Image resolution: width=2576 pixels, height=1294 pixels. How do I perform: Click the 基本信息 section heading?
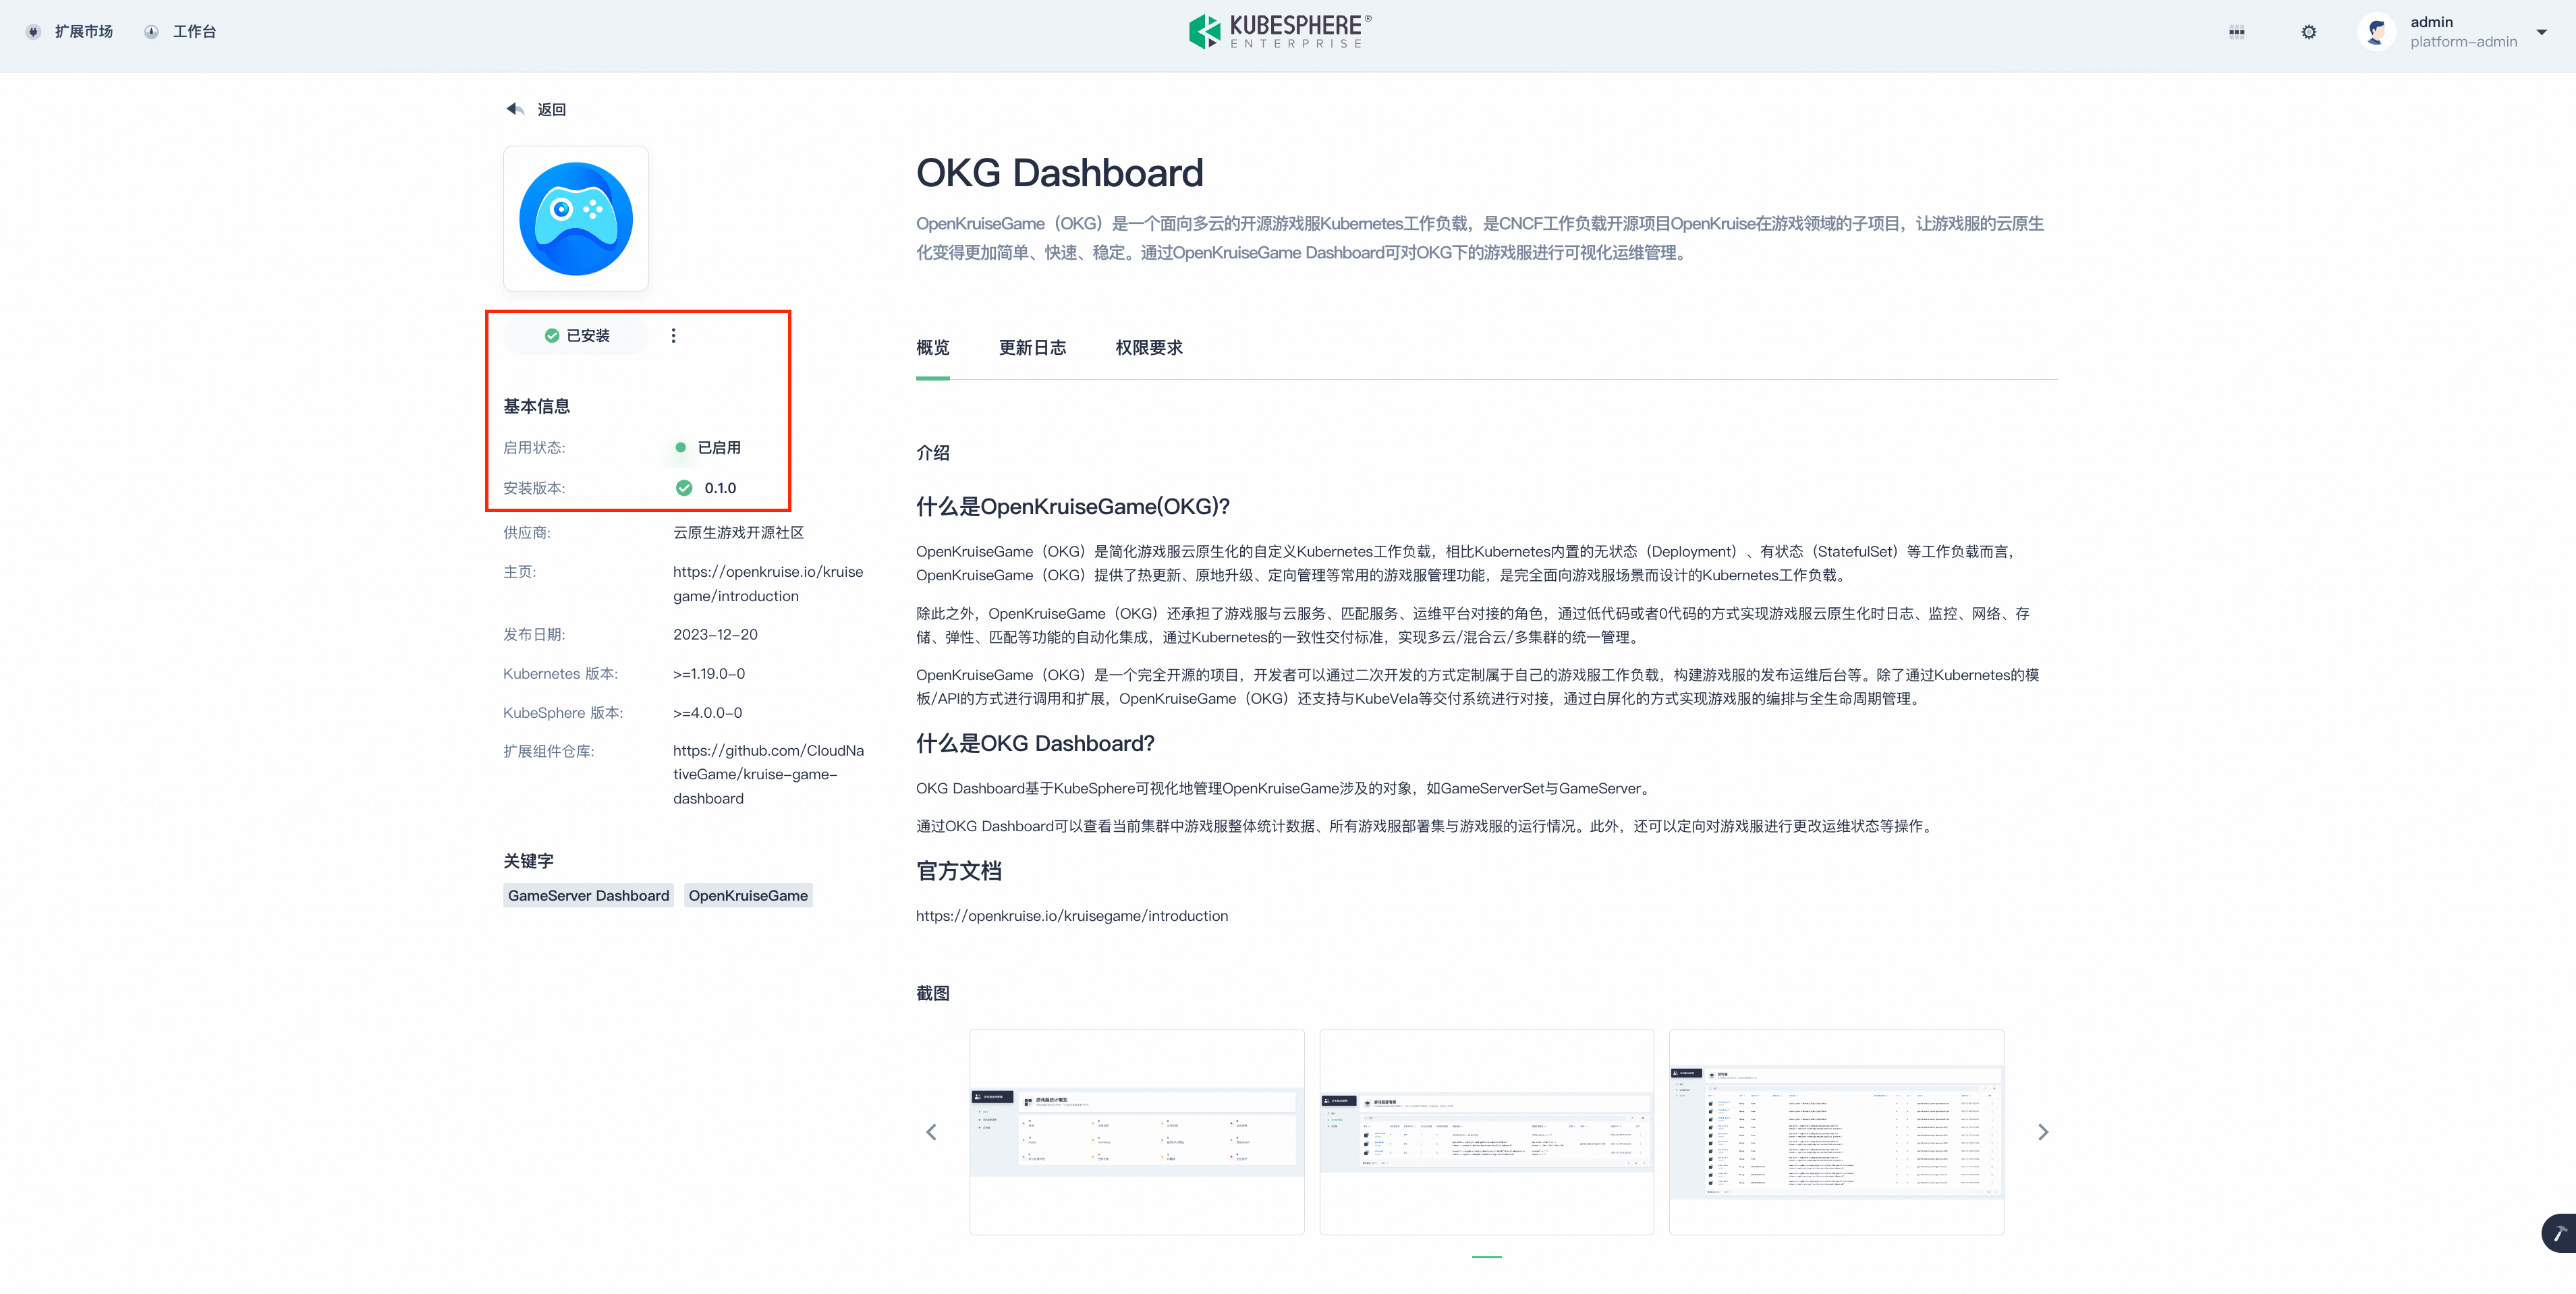[536, 406]
